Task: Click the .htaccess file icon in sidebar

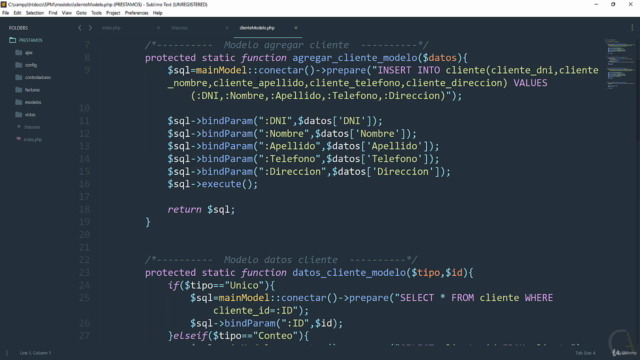Action: [18, 127]
